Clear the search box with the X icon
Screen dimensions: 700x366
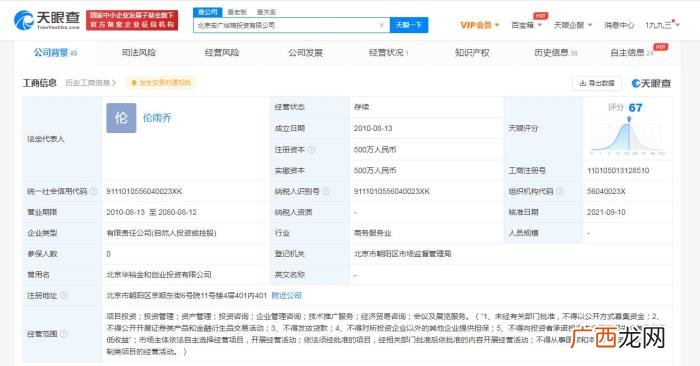pyautogui.click(x=382, y=25)
